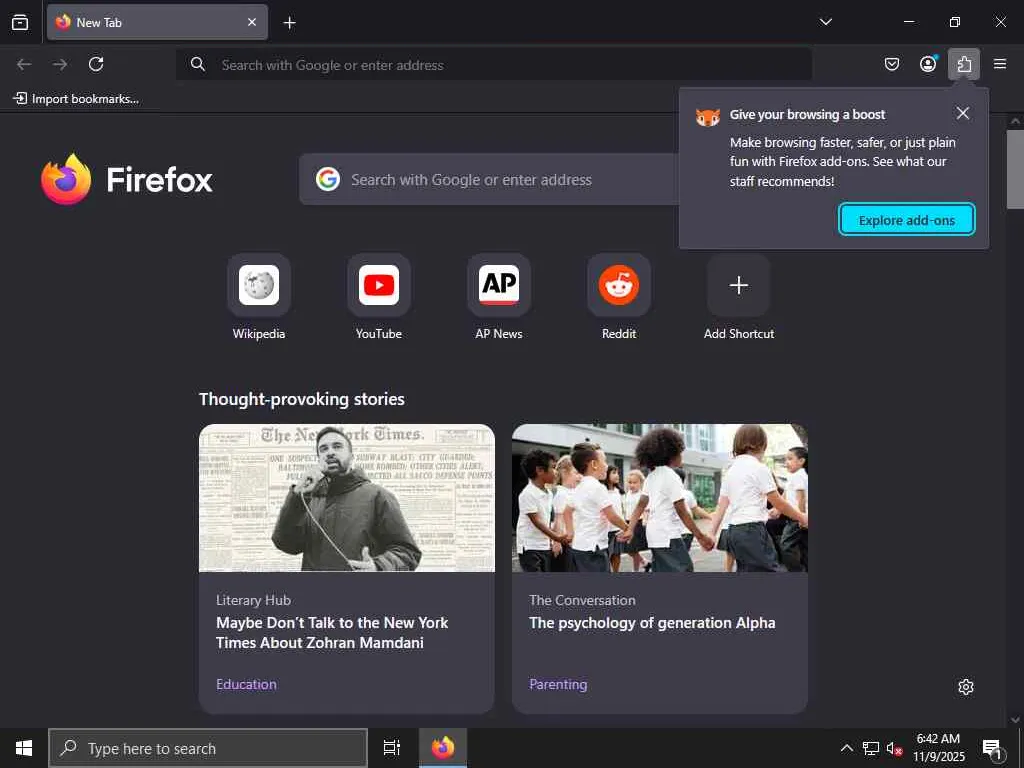This screenshot has height=768, width=1024.
Task: Click the fox icon in popup
Action: pyautogui.click(x=708, y=118)
